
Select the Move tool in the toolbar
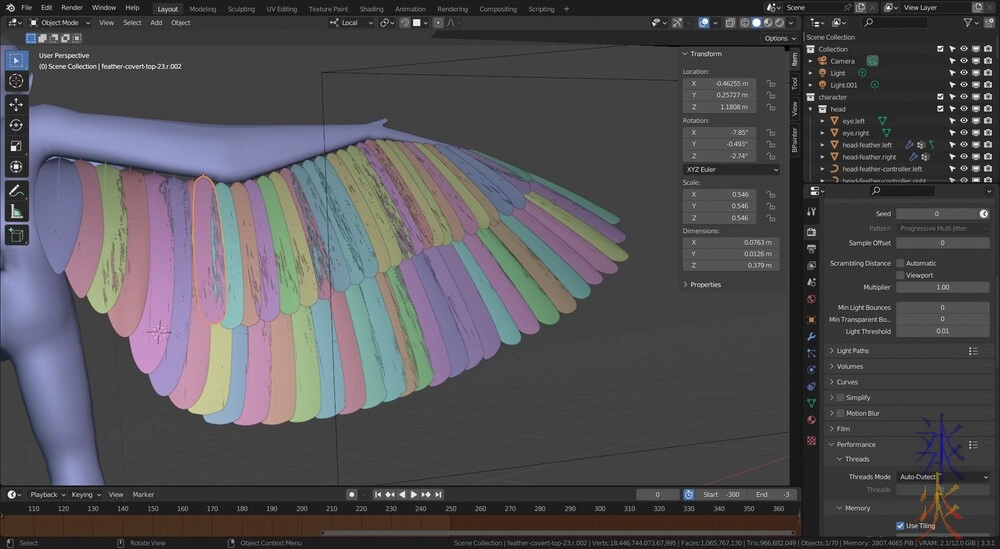[x=16, y=104]
